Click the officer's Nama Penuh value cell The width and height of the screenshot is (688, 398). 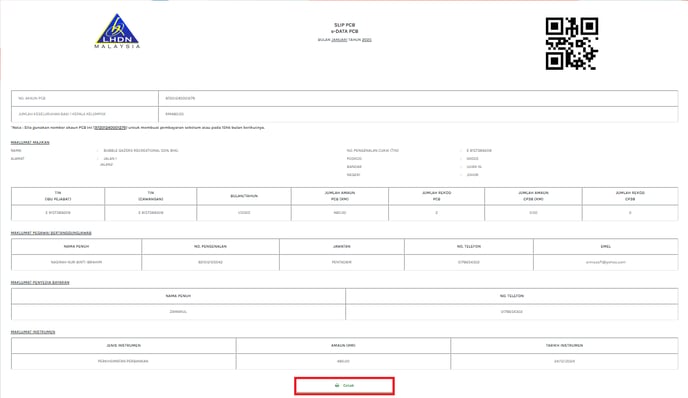click(76, 262)
